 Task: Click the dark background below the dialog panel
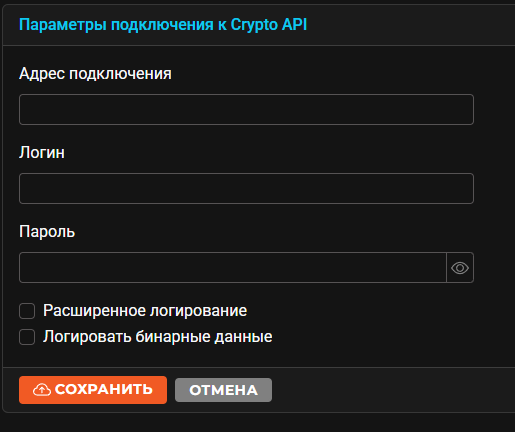(257, 423)
